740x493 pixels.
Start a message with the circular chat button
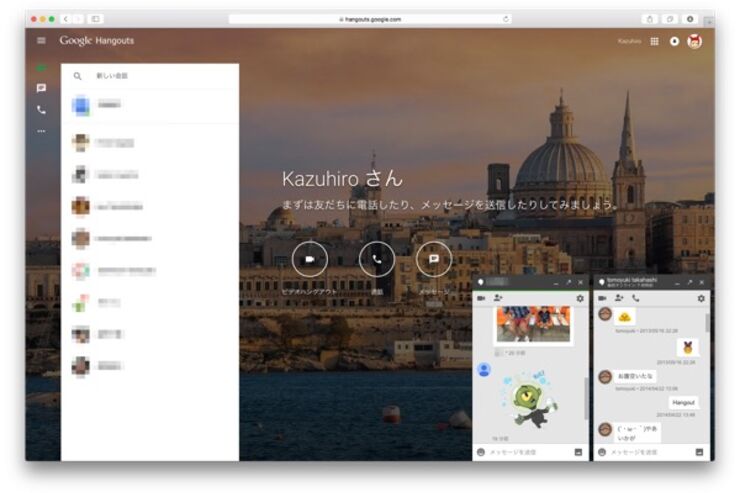pyautogui.click(x=434, y=259)
